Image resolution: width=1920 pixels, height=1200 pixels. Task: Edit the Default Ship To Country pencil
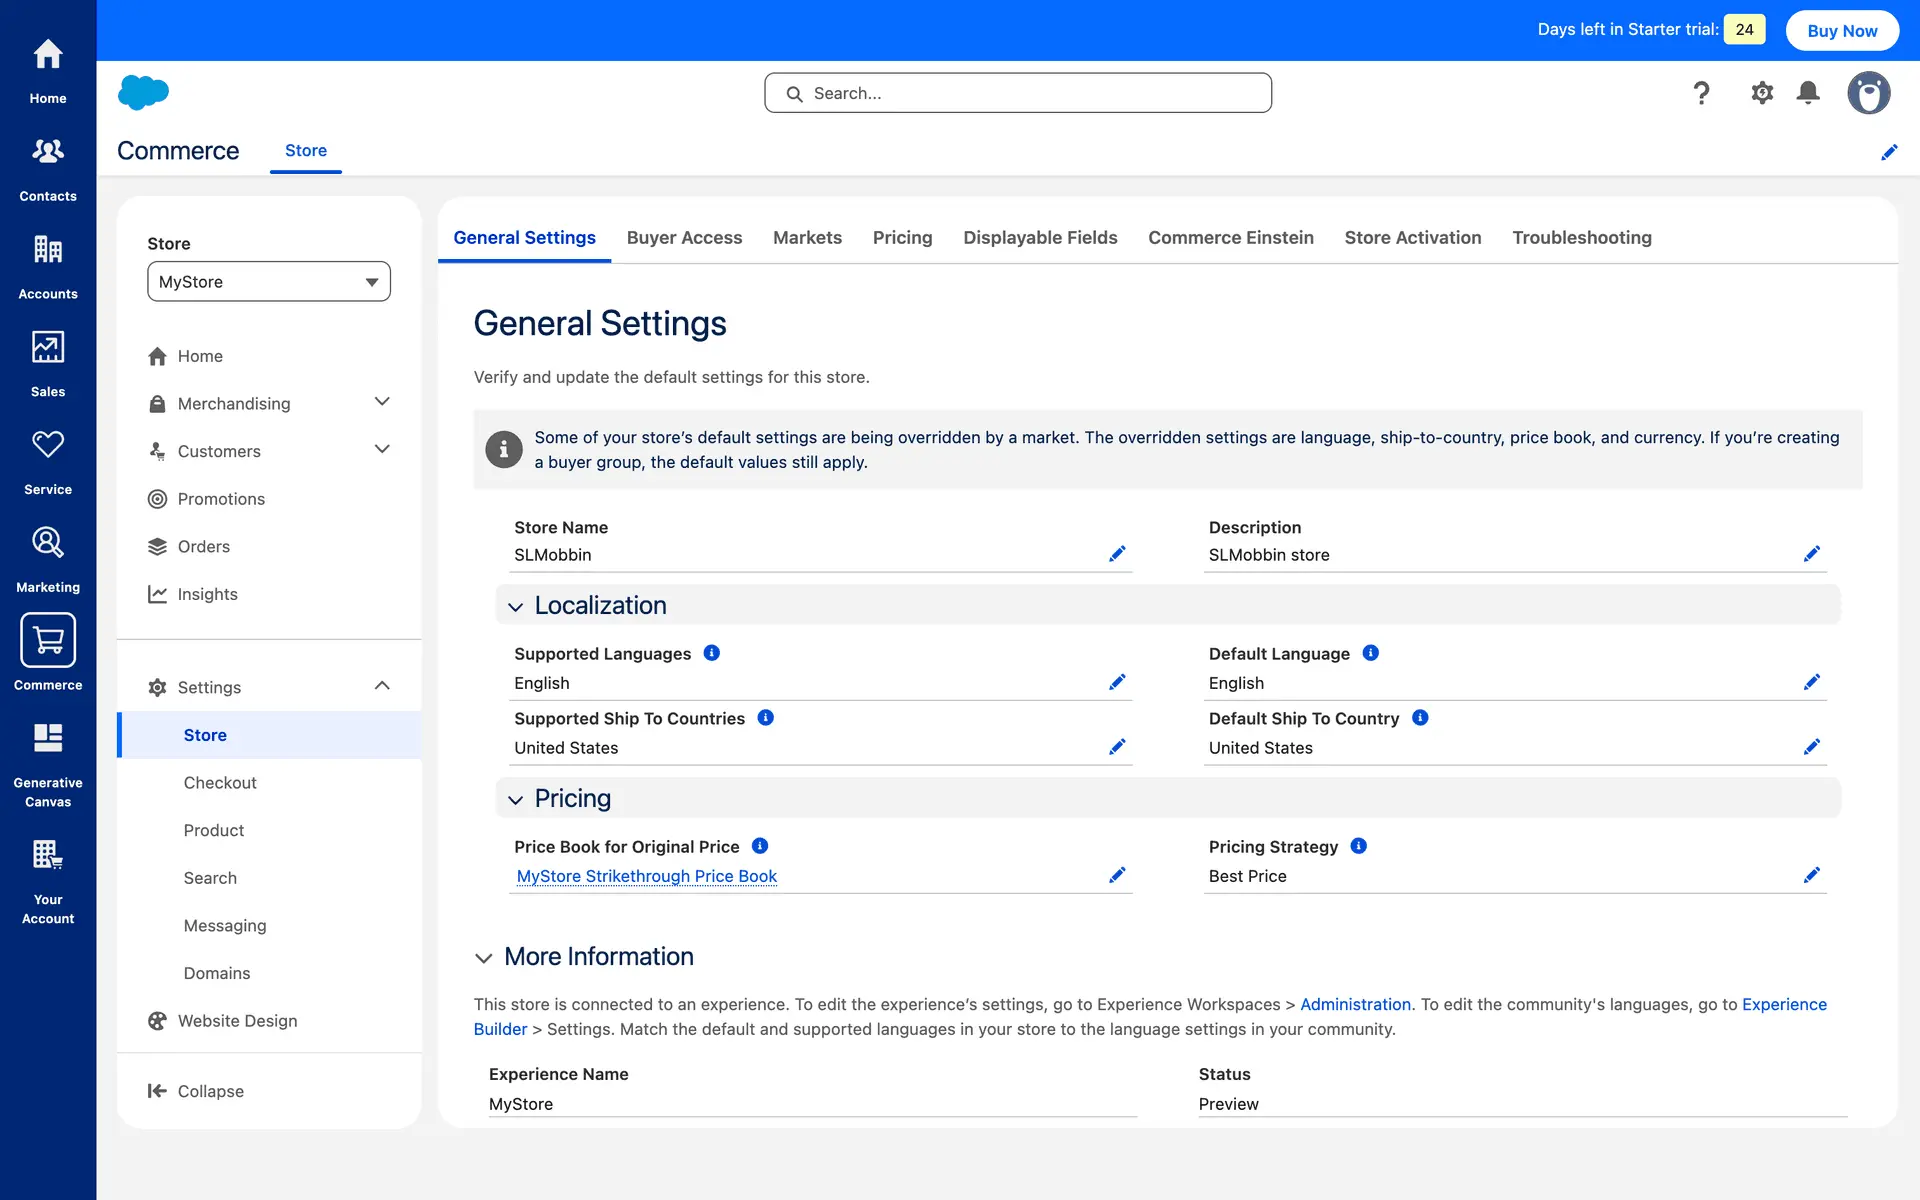[x=1811, y=747]
